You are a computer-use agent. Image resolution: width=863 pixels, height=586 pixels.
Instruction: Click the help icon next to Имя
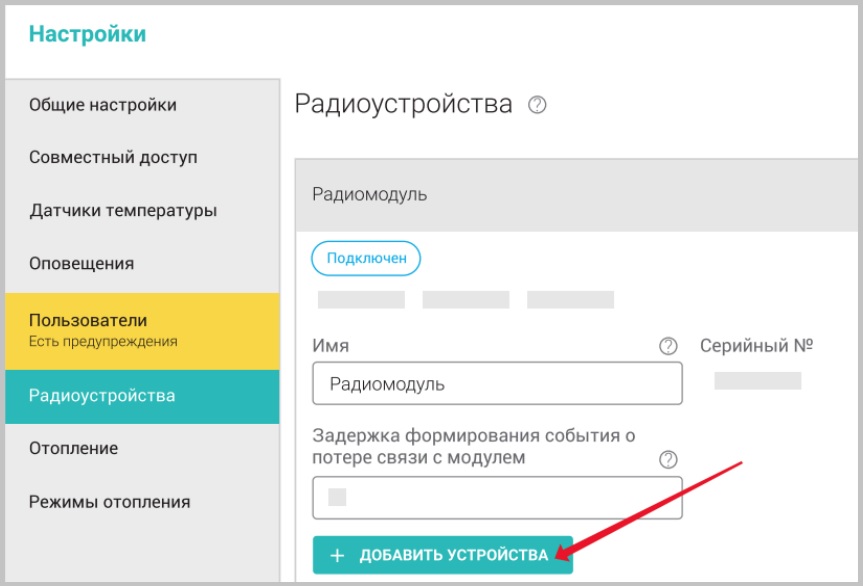[x=668, y=346]
